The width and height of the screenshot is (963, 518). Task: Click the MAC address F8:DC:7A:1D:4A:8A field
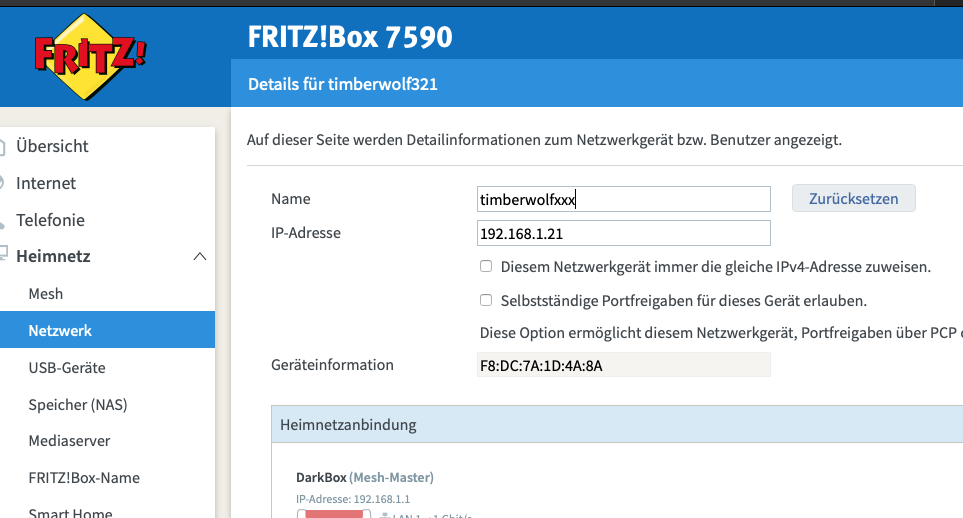tap(623, 365)
